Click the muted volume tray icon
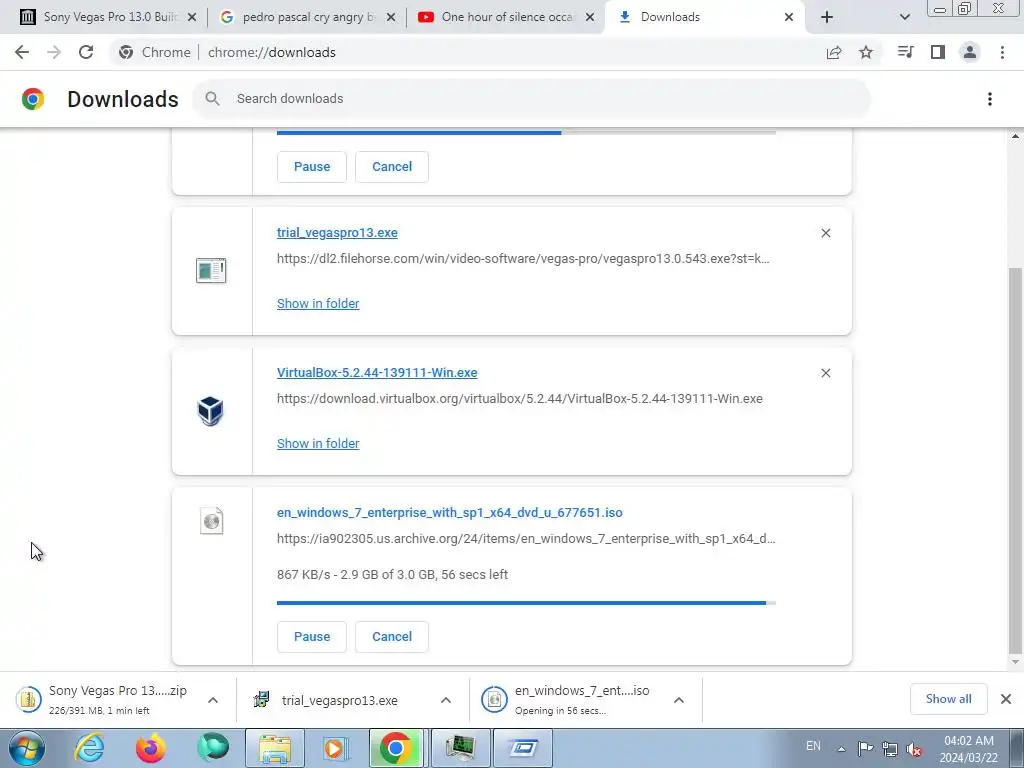 coord(914,749)
